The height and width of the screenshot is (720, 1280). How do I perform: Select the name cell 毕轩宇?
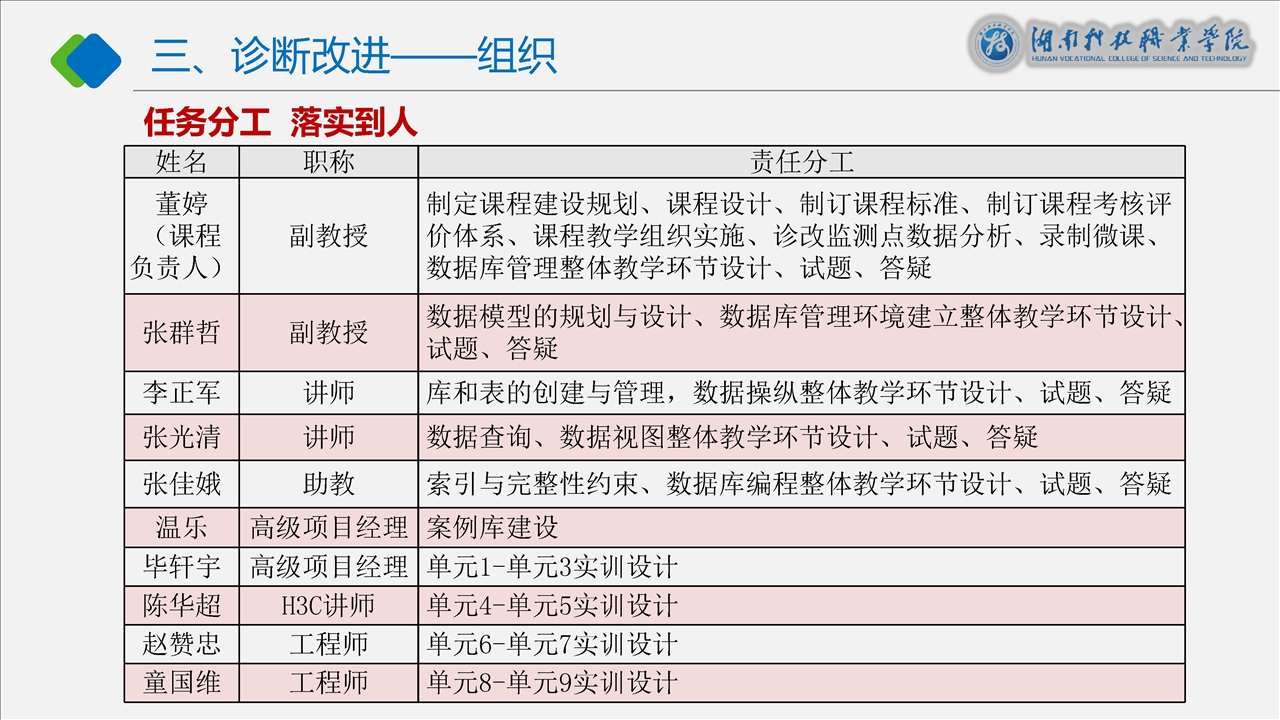pyautogui.click(x=181, y=567)
